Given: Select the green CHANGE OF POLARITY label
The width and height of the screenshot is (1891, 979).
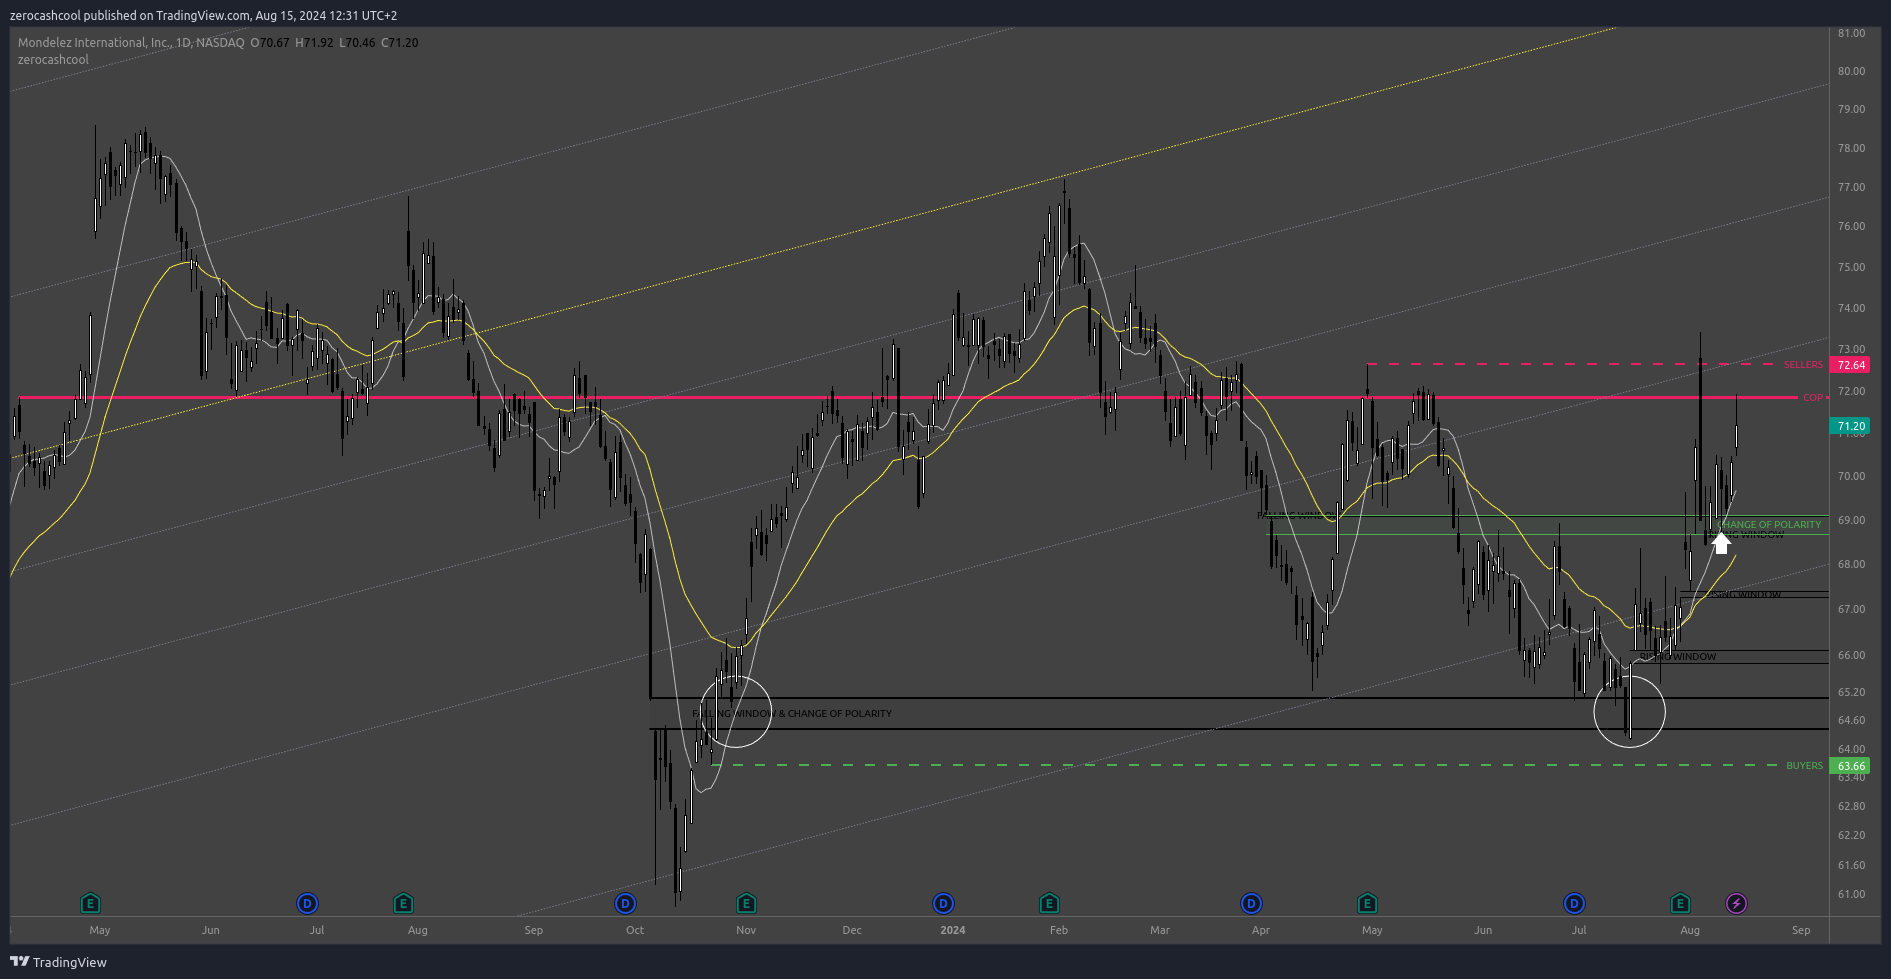Looking at the screenshot, I should (1770, 525).
